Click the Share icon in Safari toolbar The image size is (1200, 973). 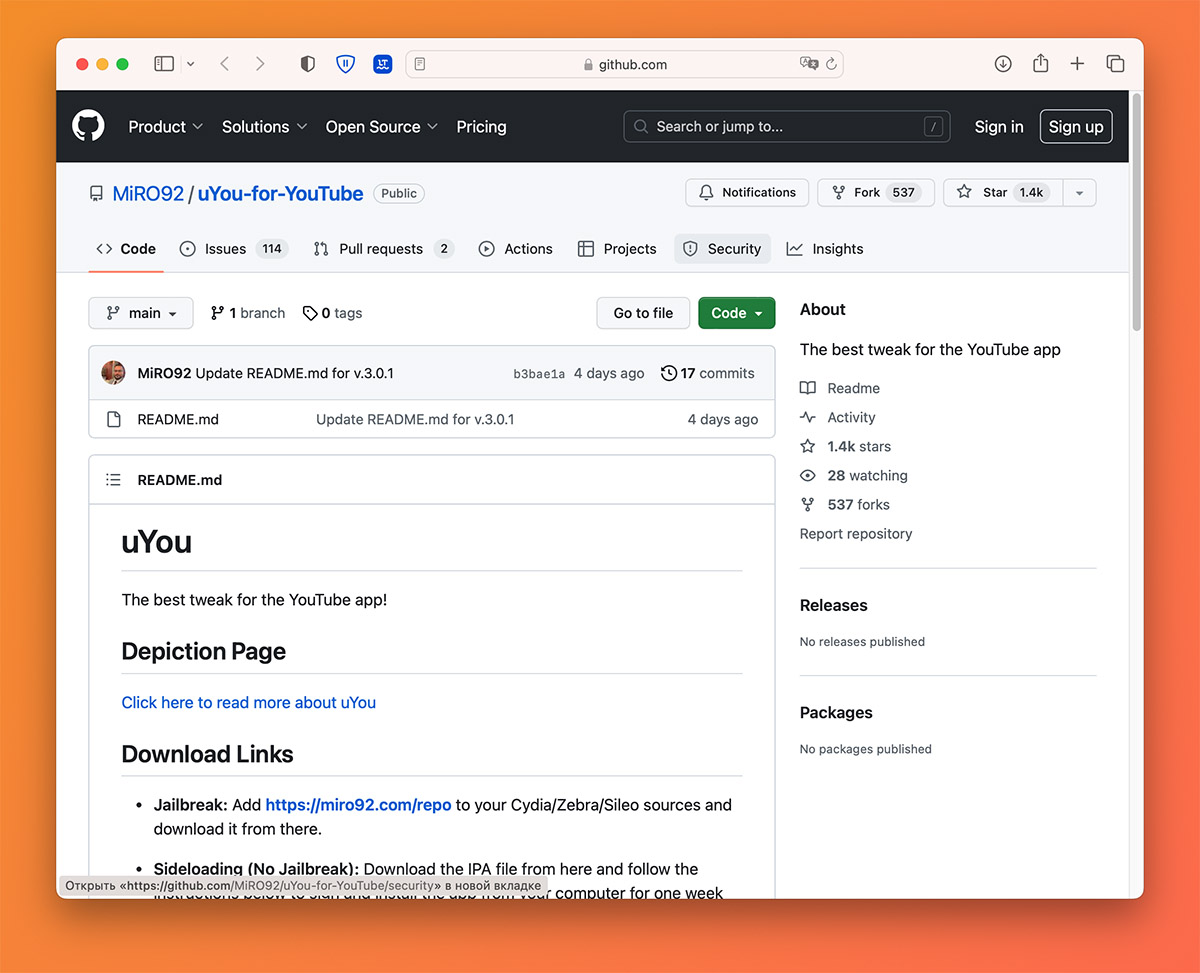1040,64
